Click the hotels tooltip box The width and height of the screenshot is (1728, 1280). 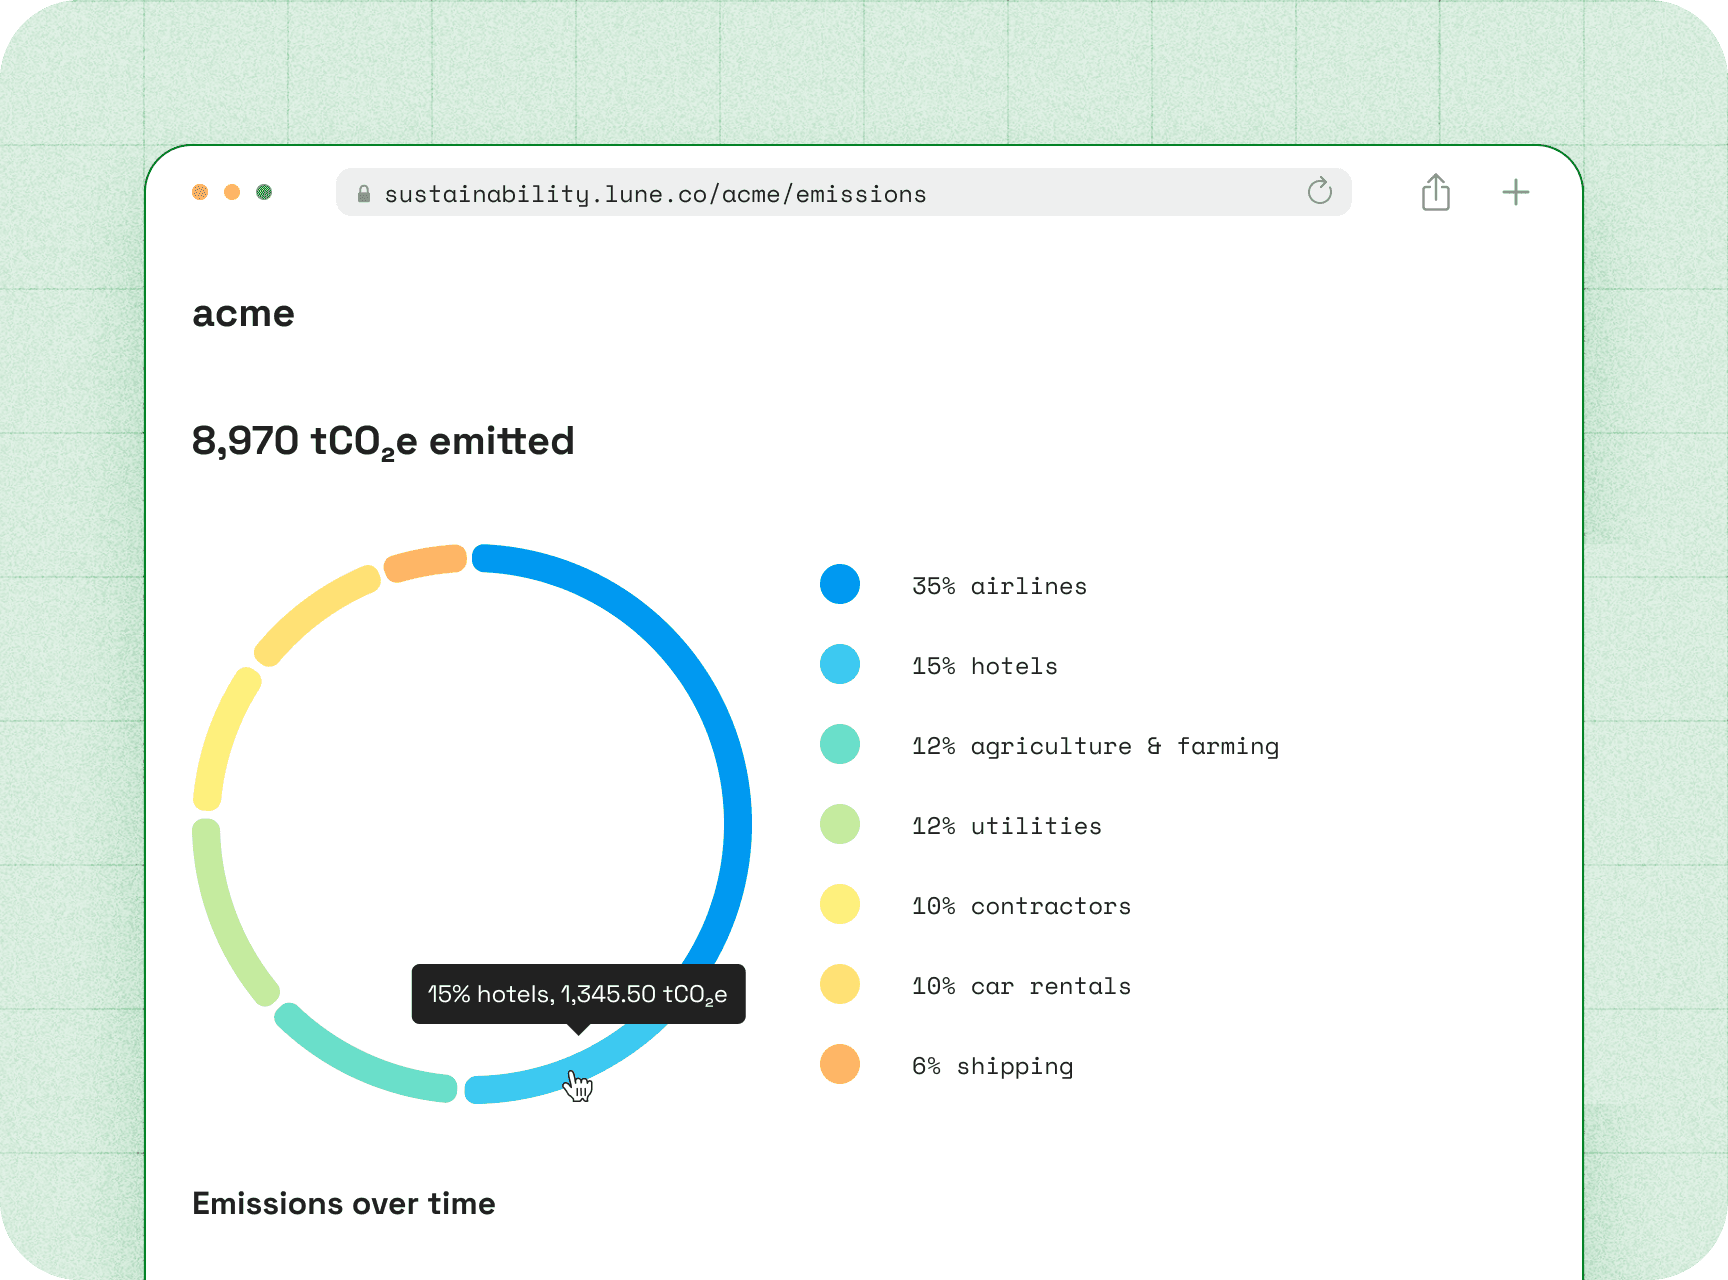pos(578,994)
